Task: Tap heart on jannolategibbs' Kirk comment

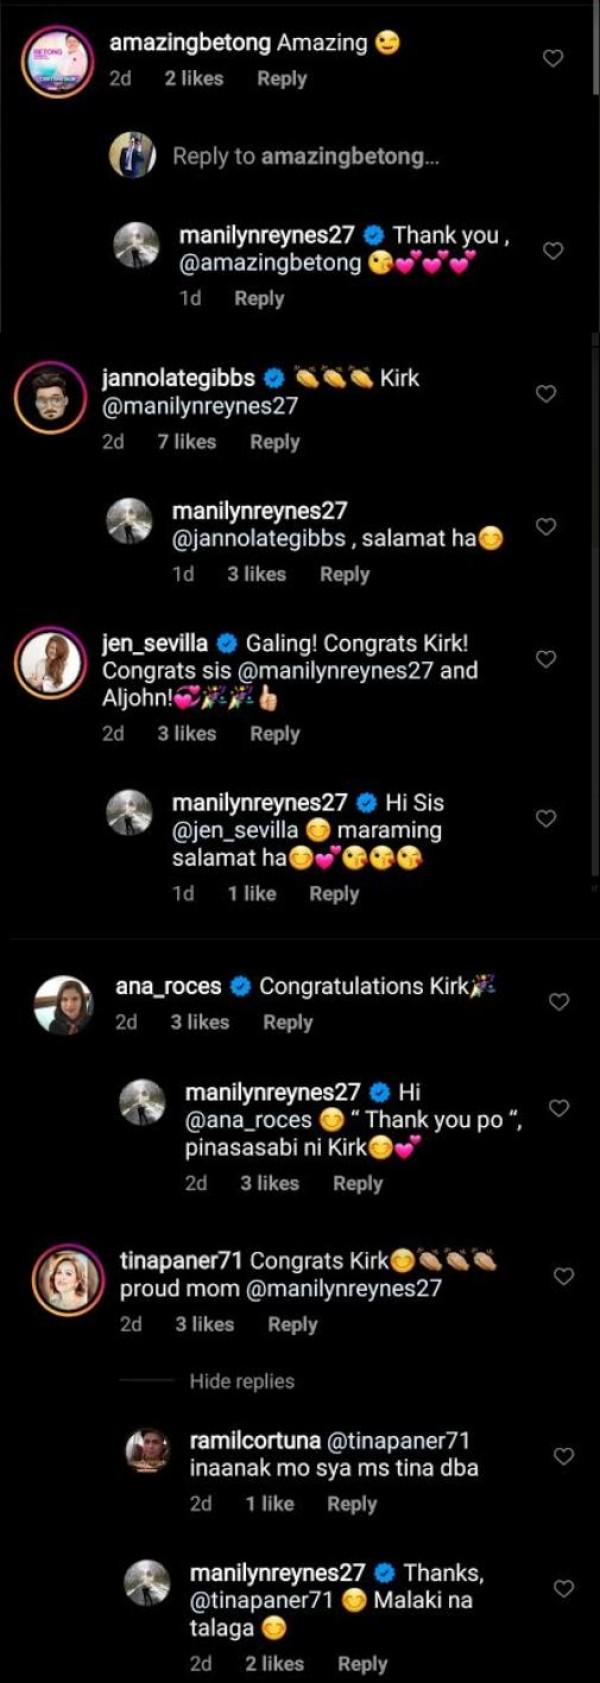Action: tap(546, 394)
